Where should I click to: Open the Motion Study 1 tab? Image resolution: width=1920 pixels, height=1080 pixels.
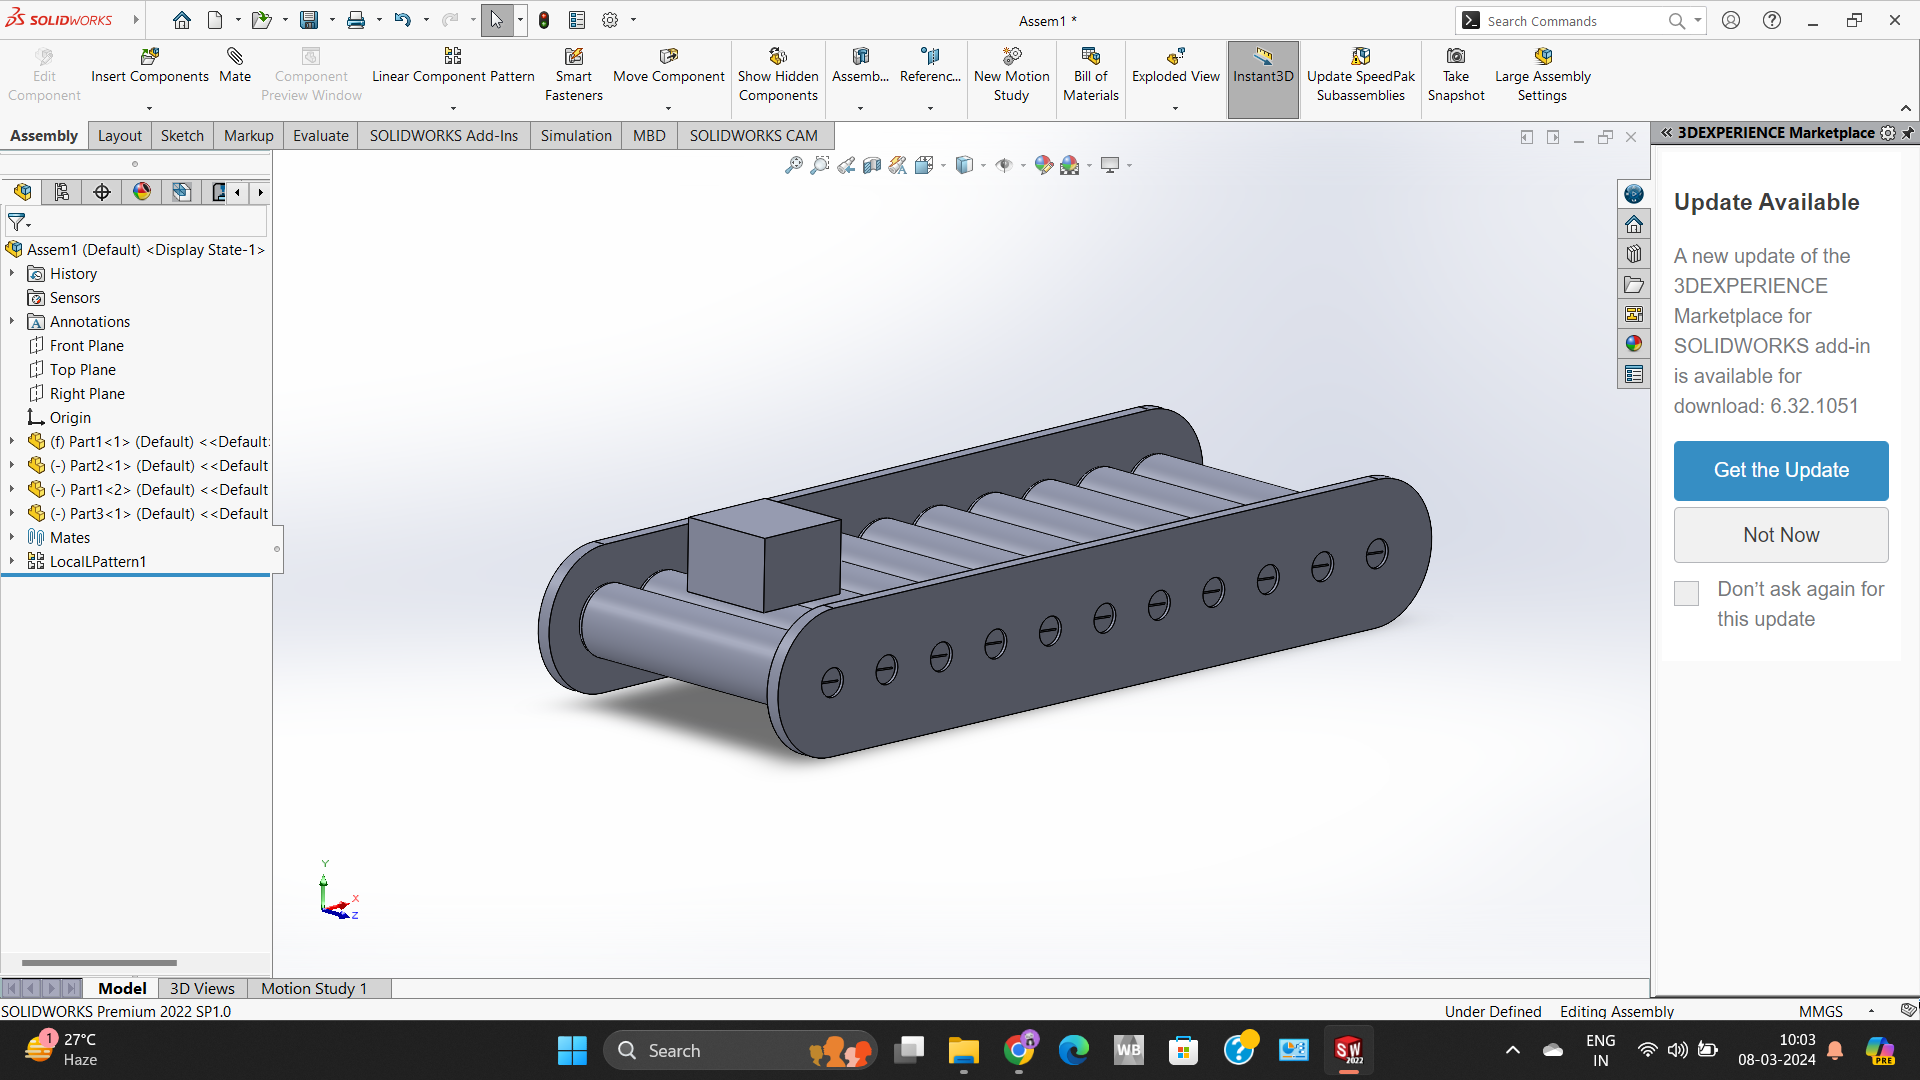tap(313, 988)
